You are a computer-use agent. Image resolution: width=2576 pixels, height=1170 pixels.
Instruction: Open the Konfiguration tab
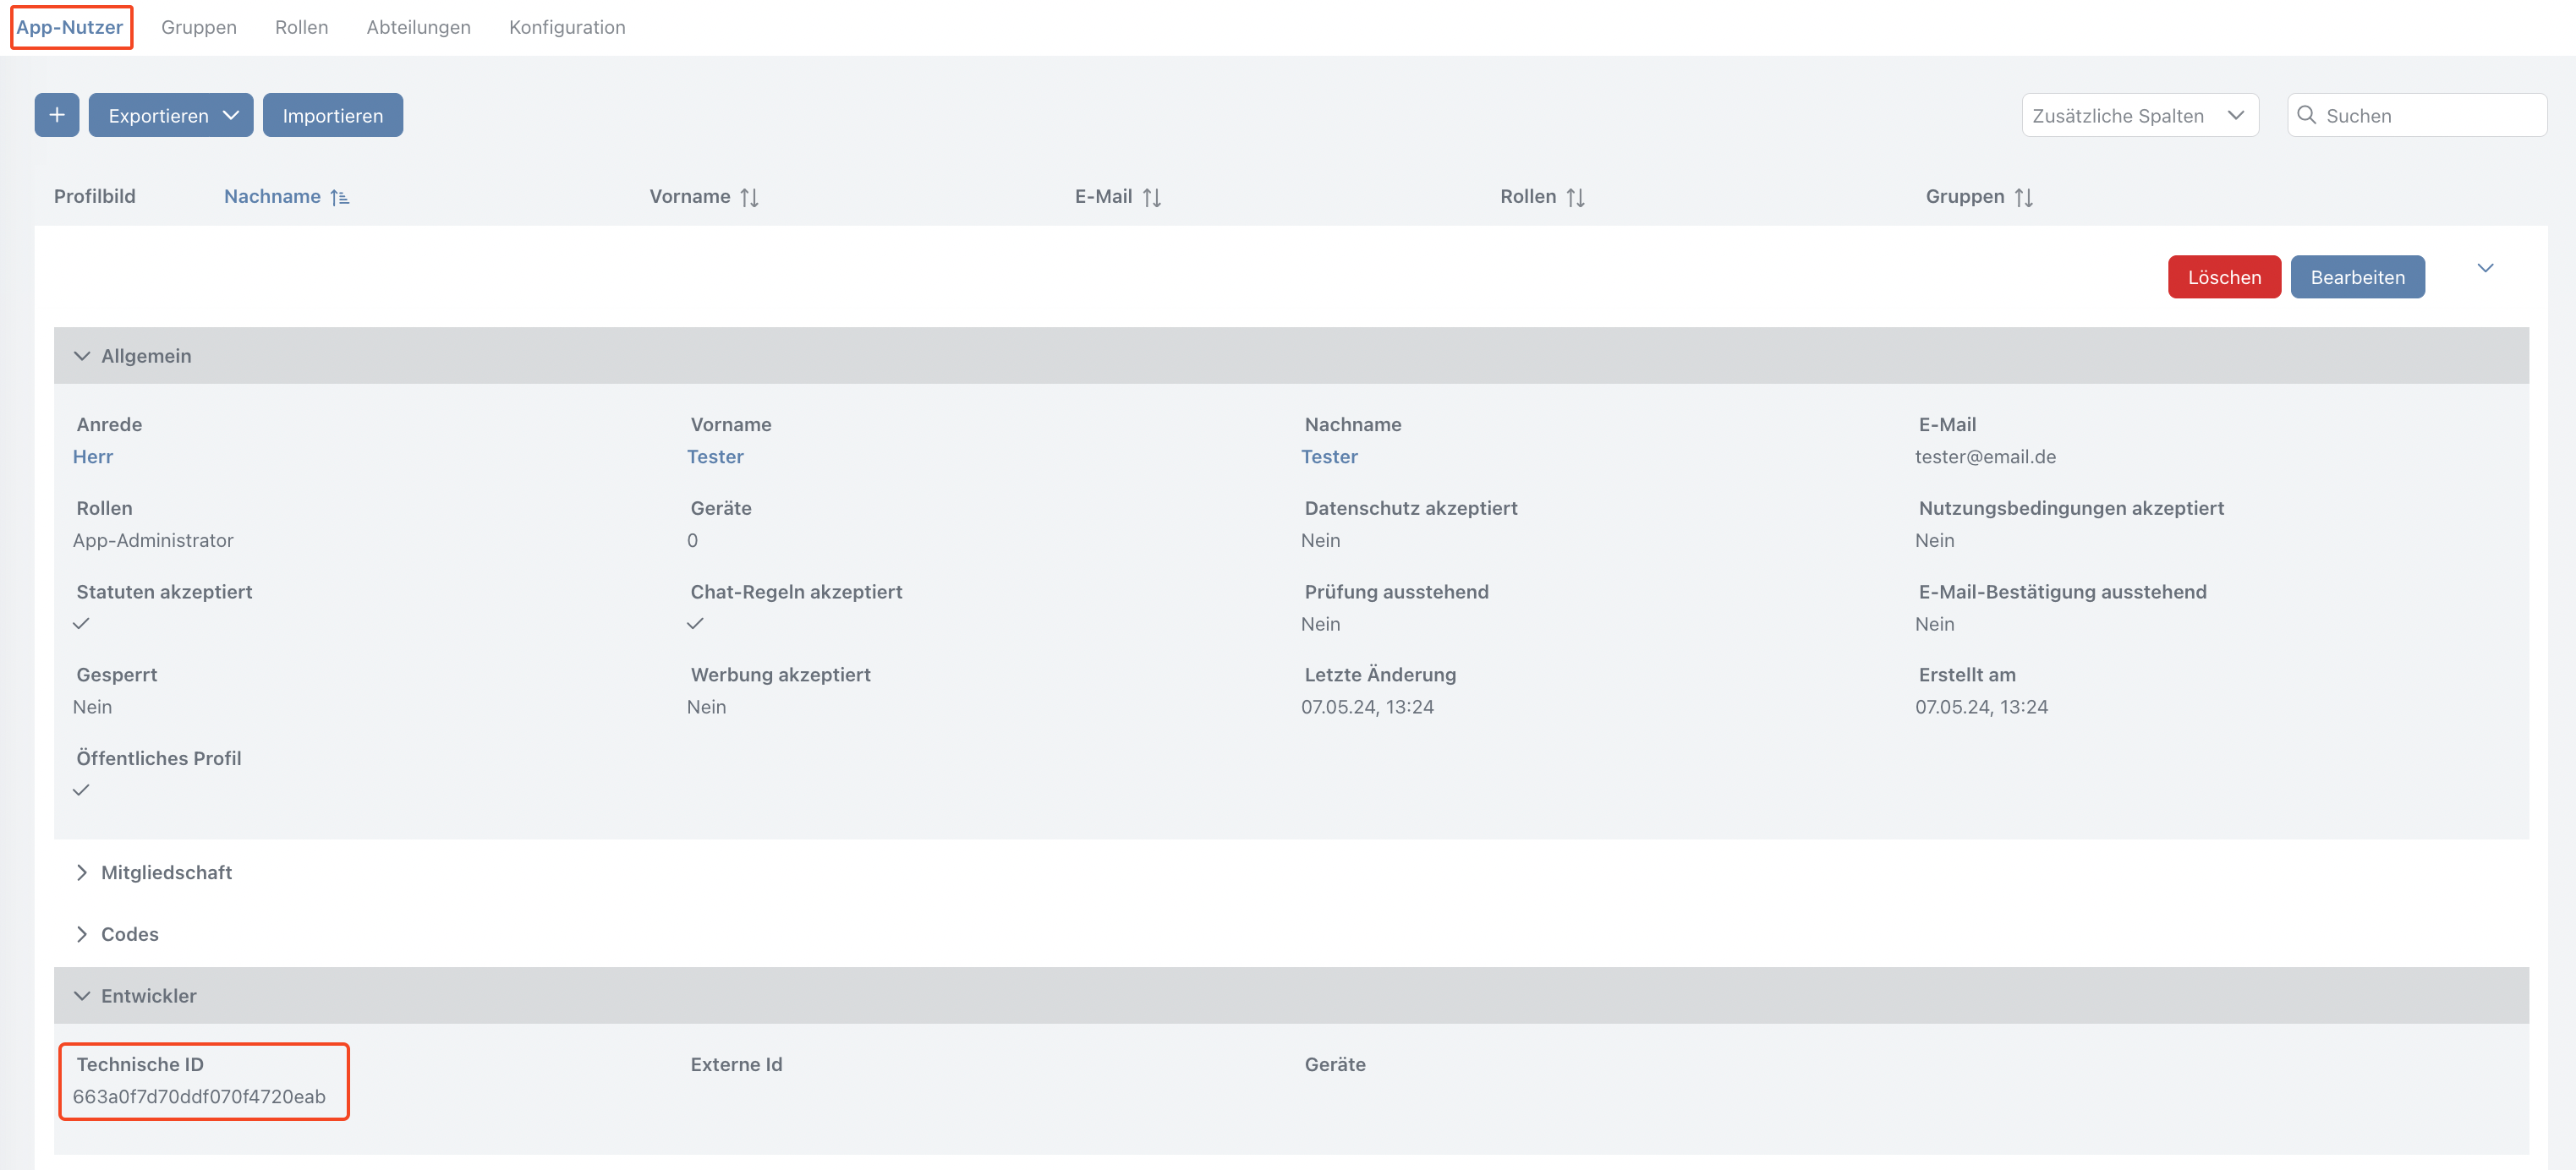567,27
